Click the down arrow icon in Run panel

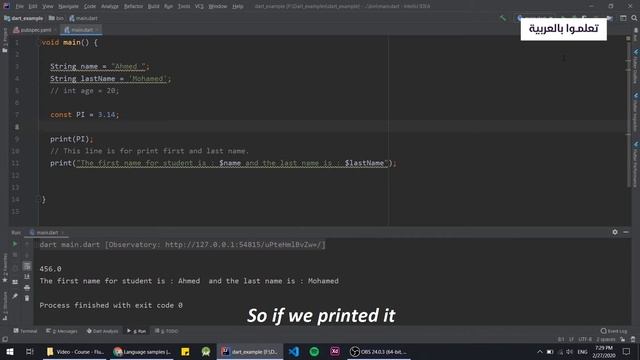point(27,255)
